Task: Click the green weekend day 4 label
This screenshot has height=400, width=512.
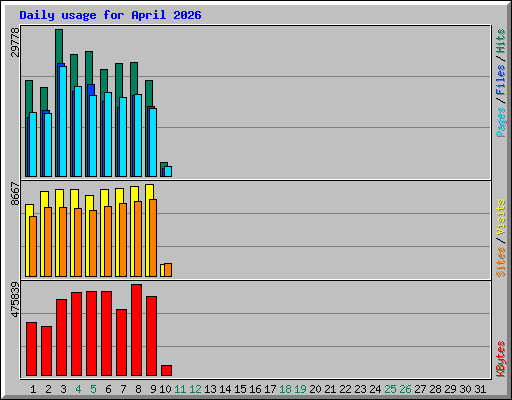Action: [78, 389]
